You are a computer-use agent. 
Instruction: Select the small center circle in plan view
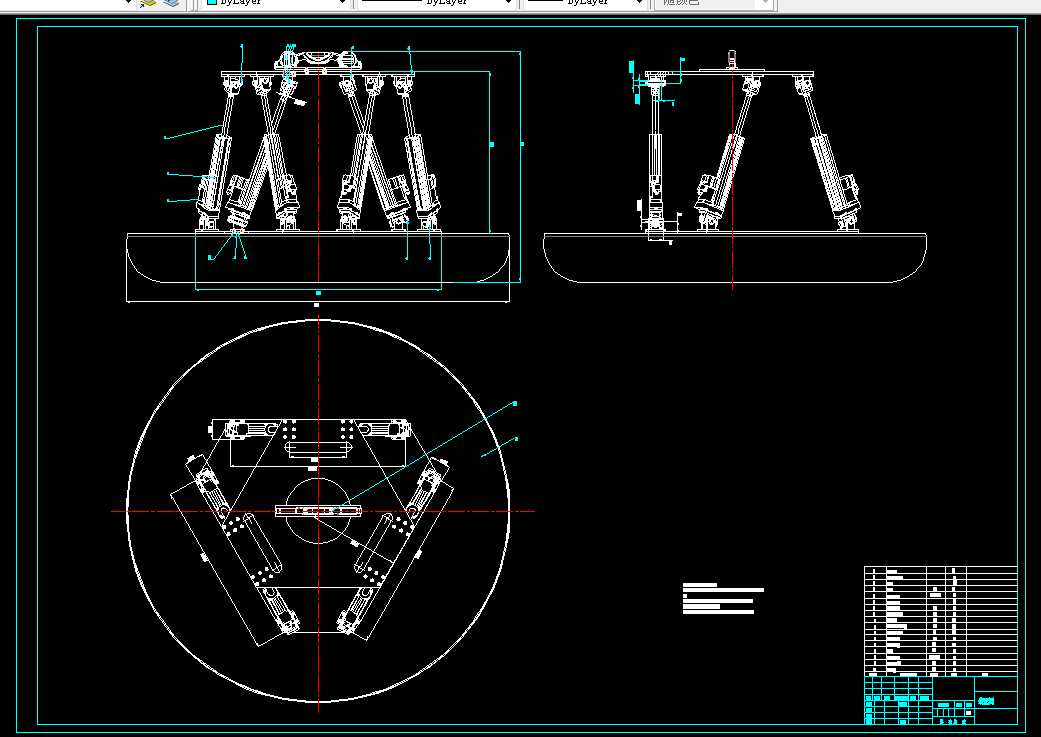coord(318,511)
